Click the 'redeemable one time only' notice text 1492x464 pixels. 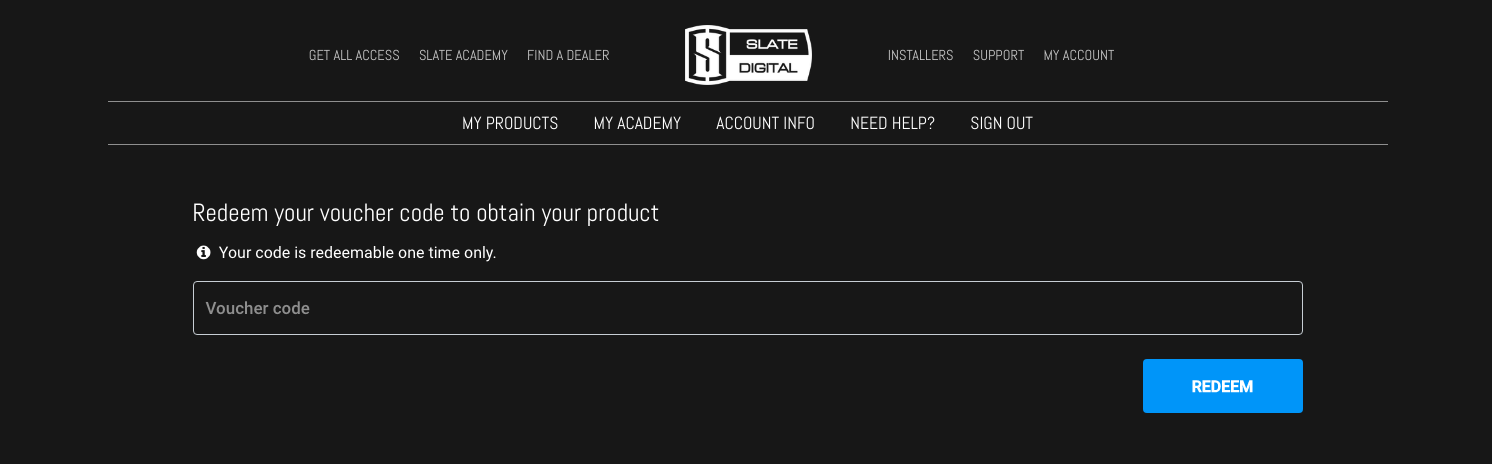pos(357,253)
